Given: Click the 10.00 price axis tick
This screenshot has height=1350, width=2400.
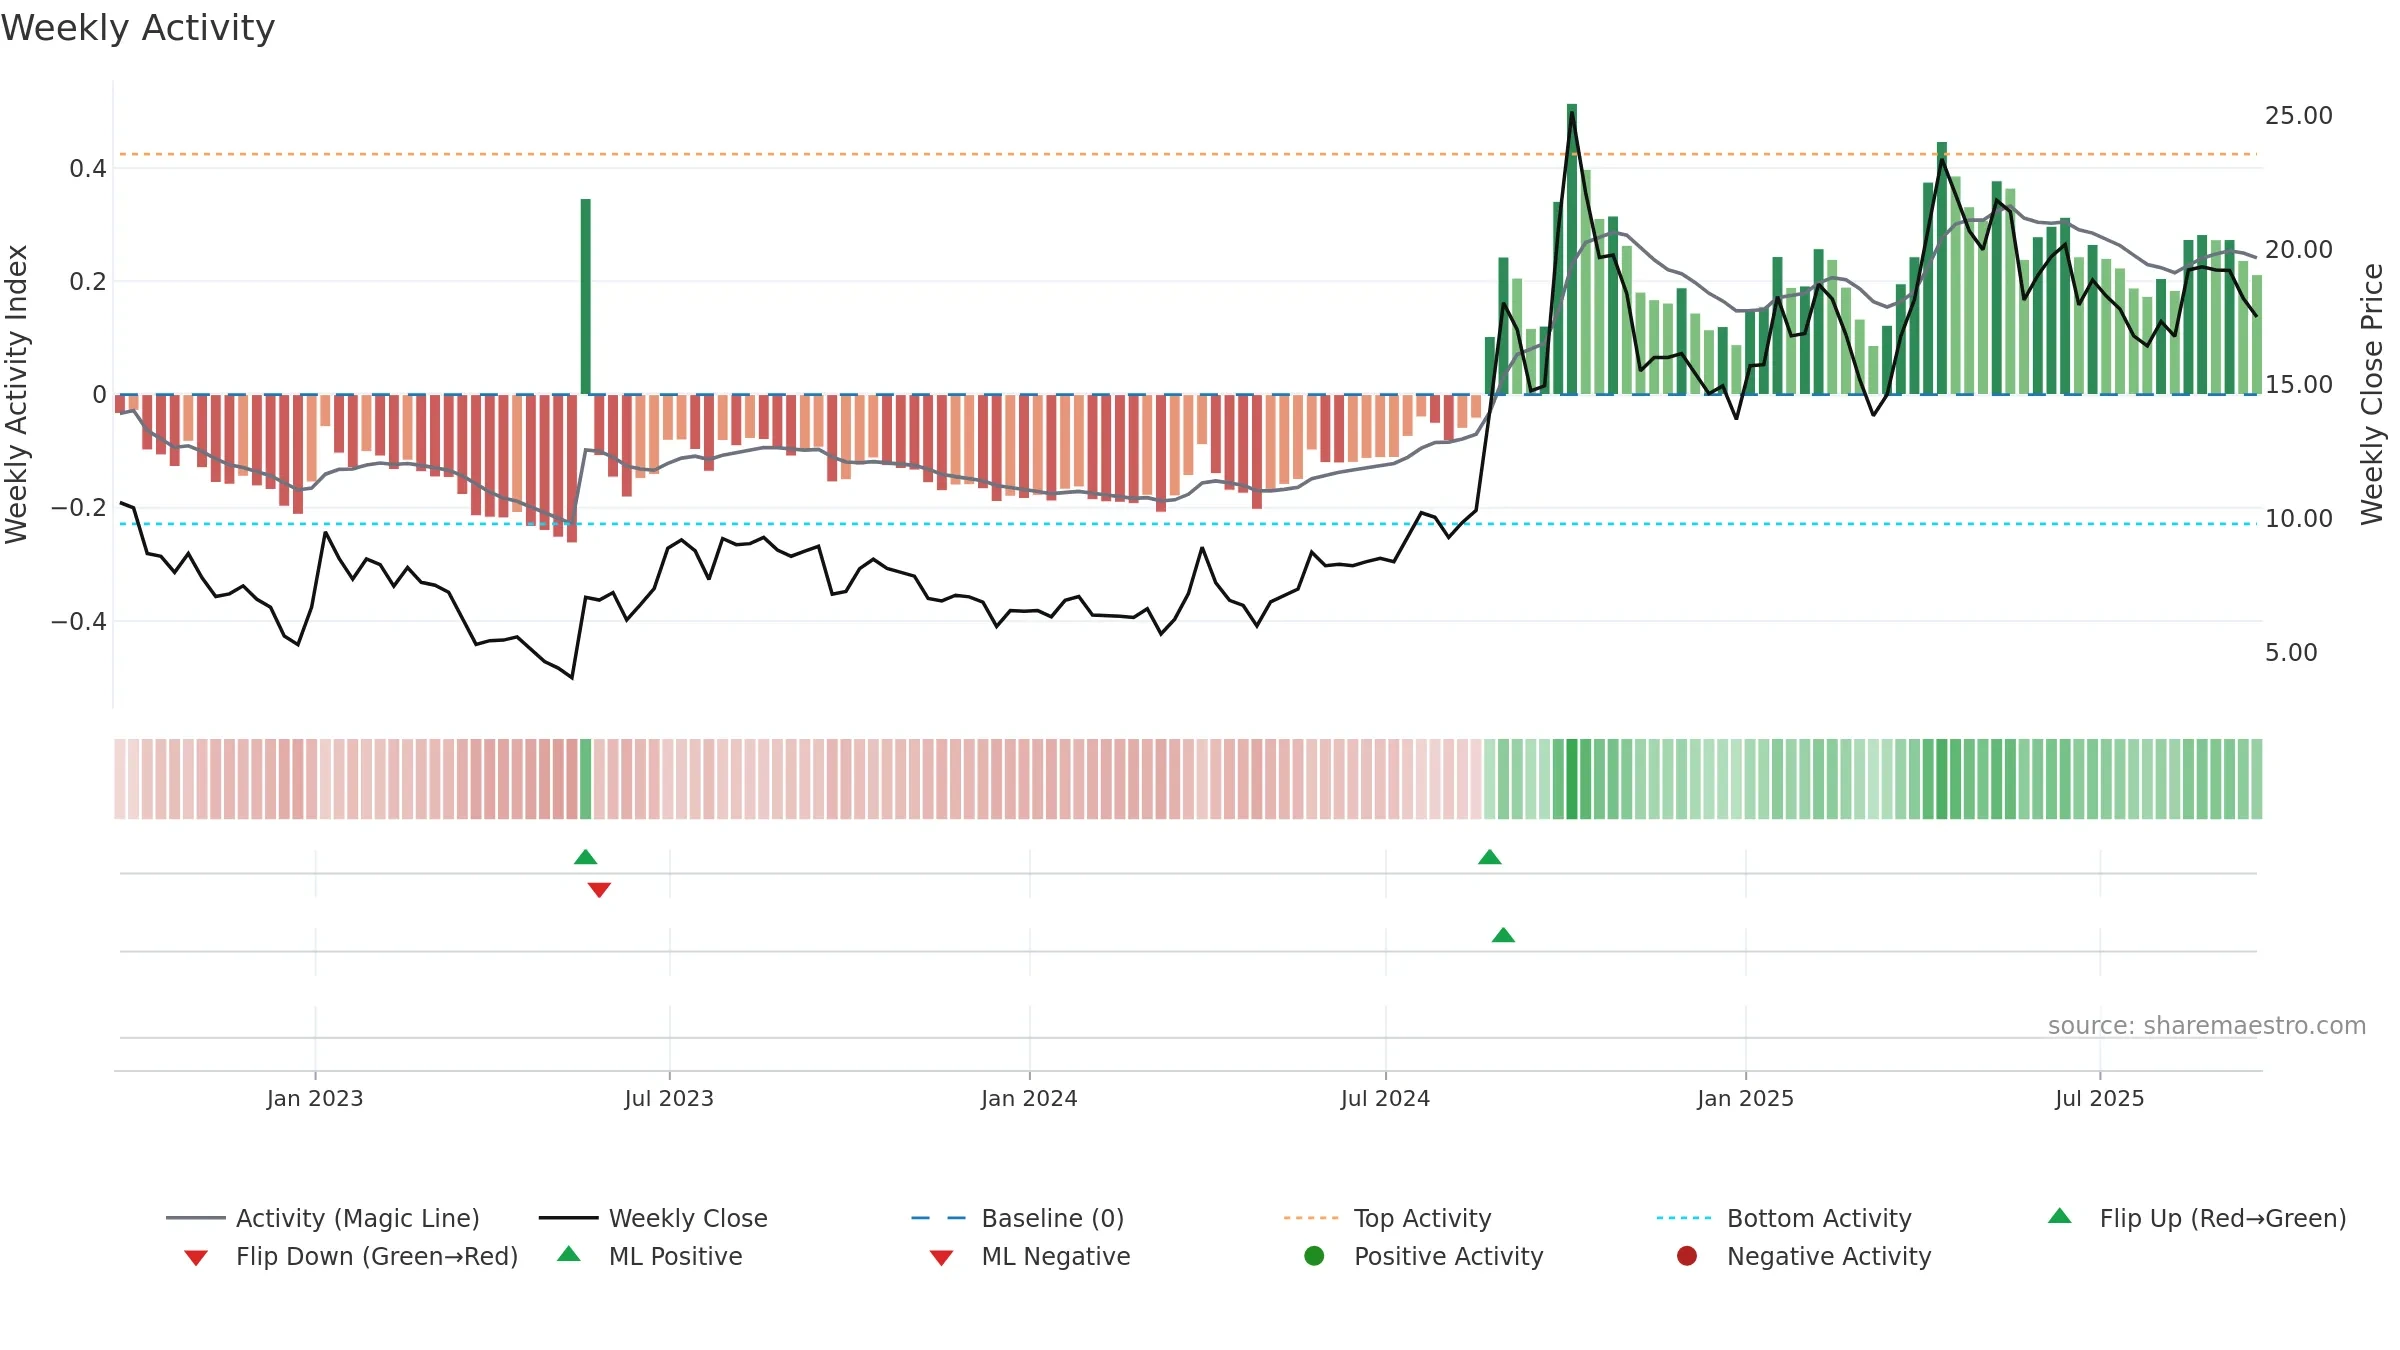Looking at the screenshot, I should pos(2298,519).
